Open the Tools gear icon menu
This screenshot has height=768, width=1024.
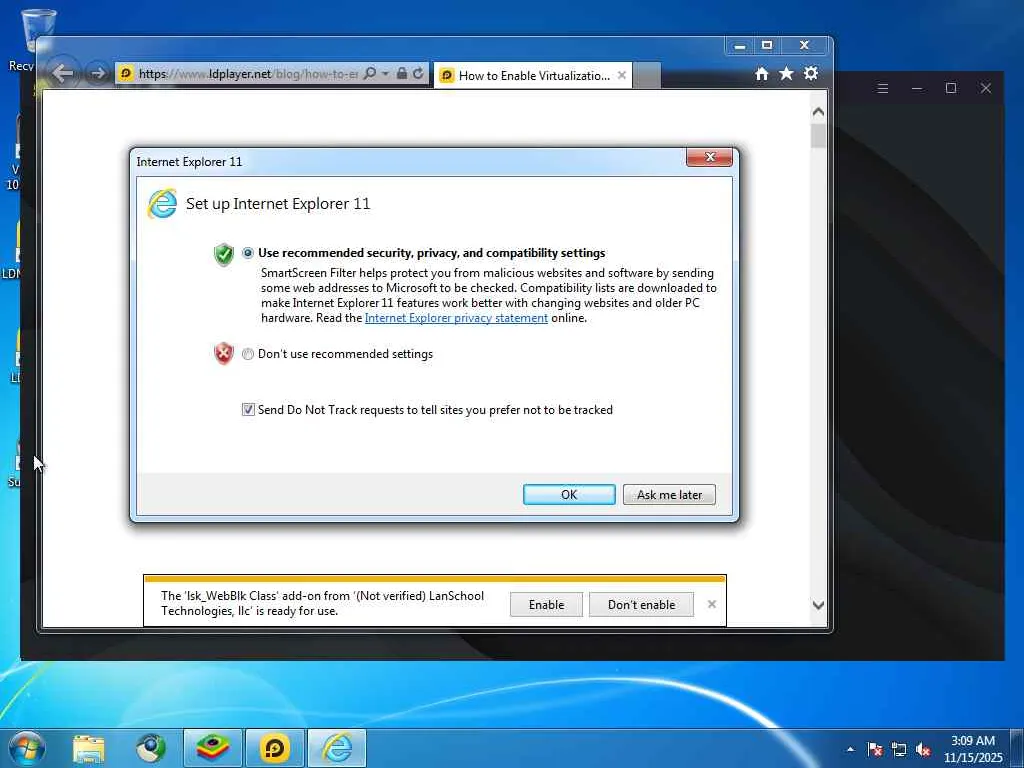[x=811, y=73]
